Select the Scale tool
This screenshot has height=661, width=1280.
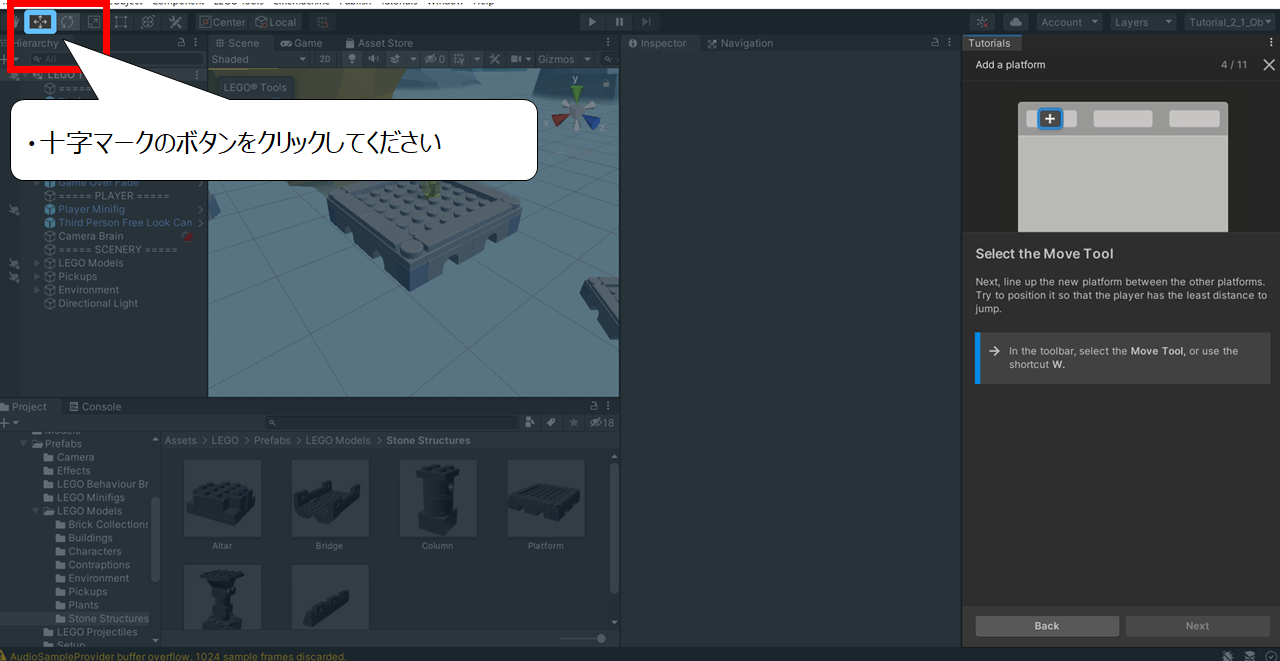coord(94,21)
